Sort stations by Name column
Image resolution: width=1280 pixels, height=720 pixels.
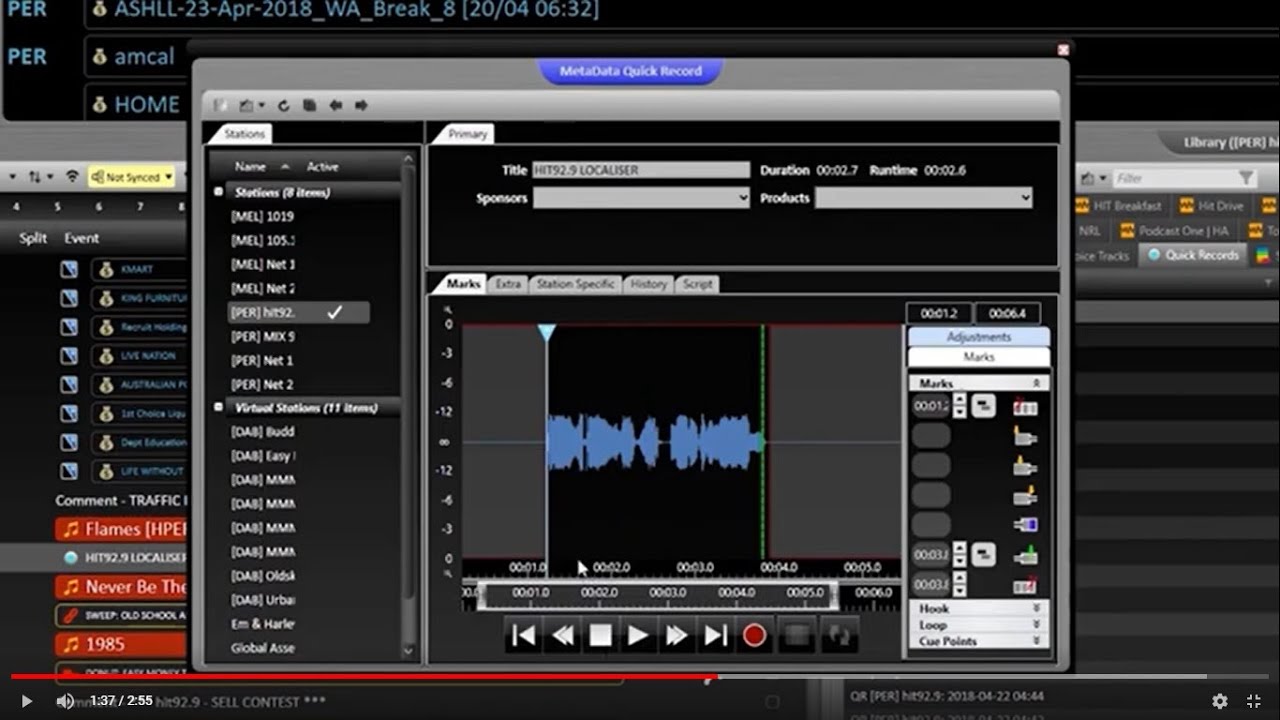coord(250,167)
